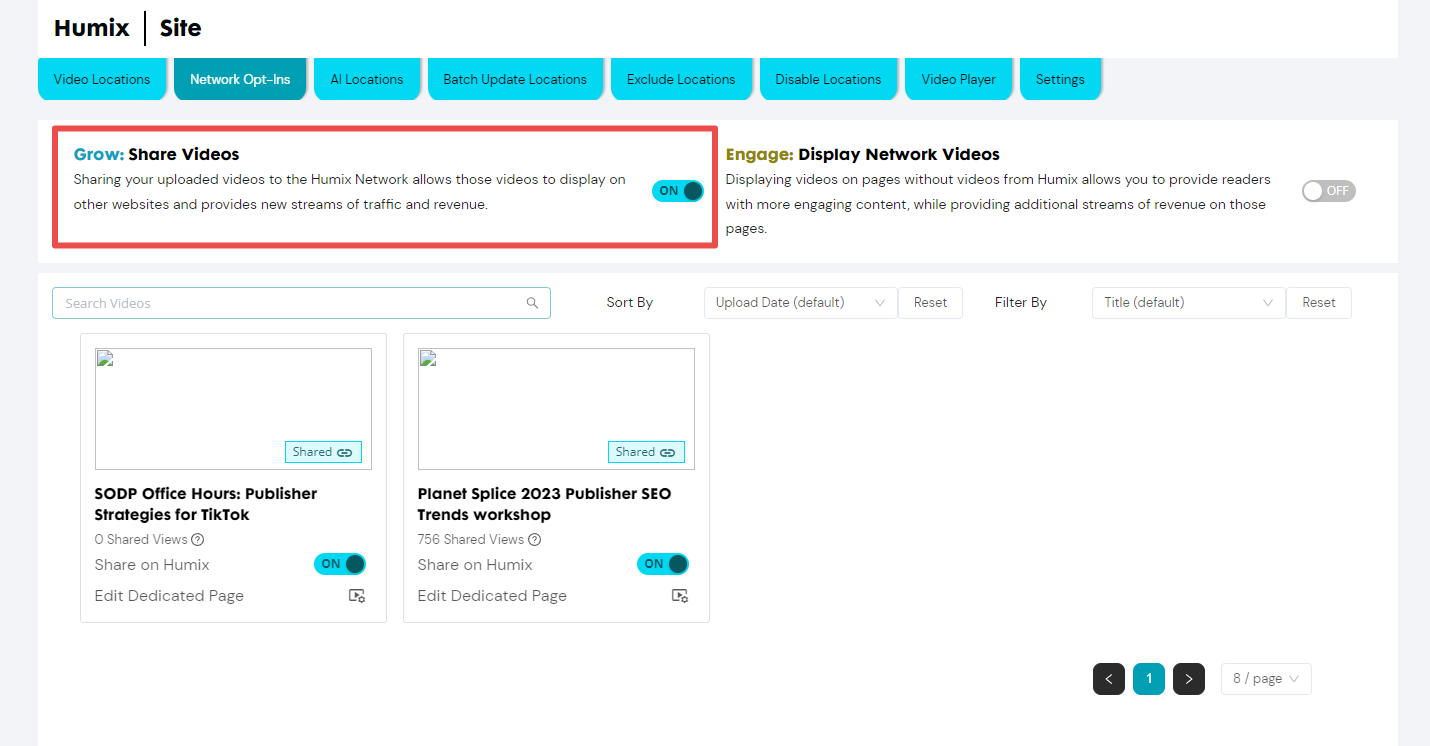Click Edit Dedicated Page for Planet Splice workshop
The image size is (1430, 746).
click(492, 596)
